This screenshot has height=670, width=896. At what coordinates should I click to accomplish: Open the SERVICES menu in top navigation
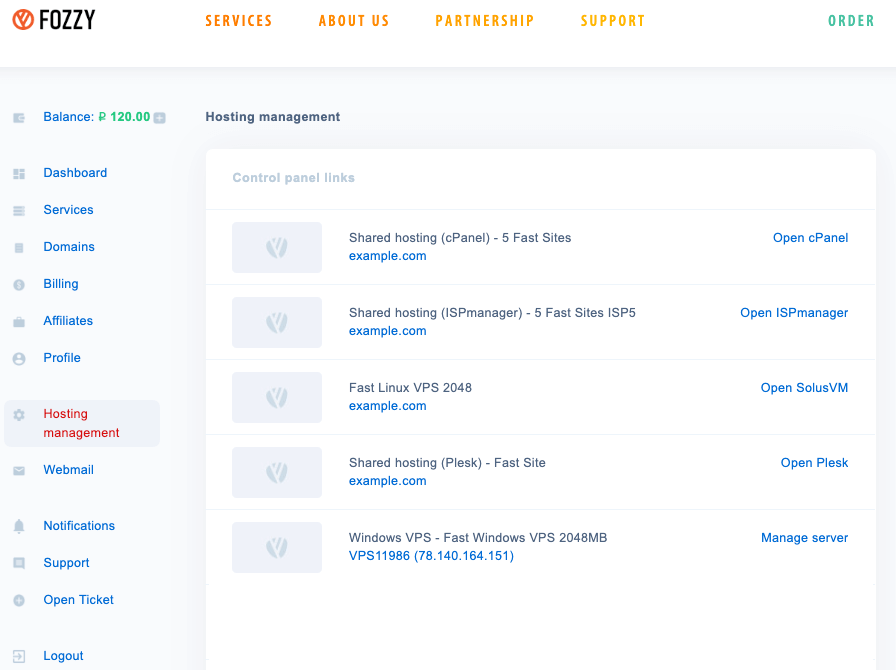tap(239, 21)
